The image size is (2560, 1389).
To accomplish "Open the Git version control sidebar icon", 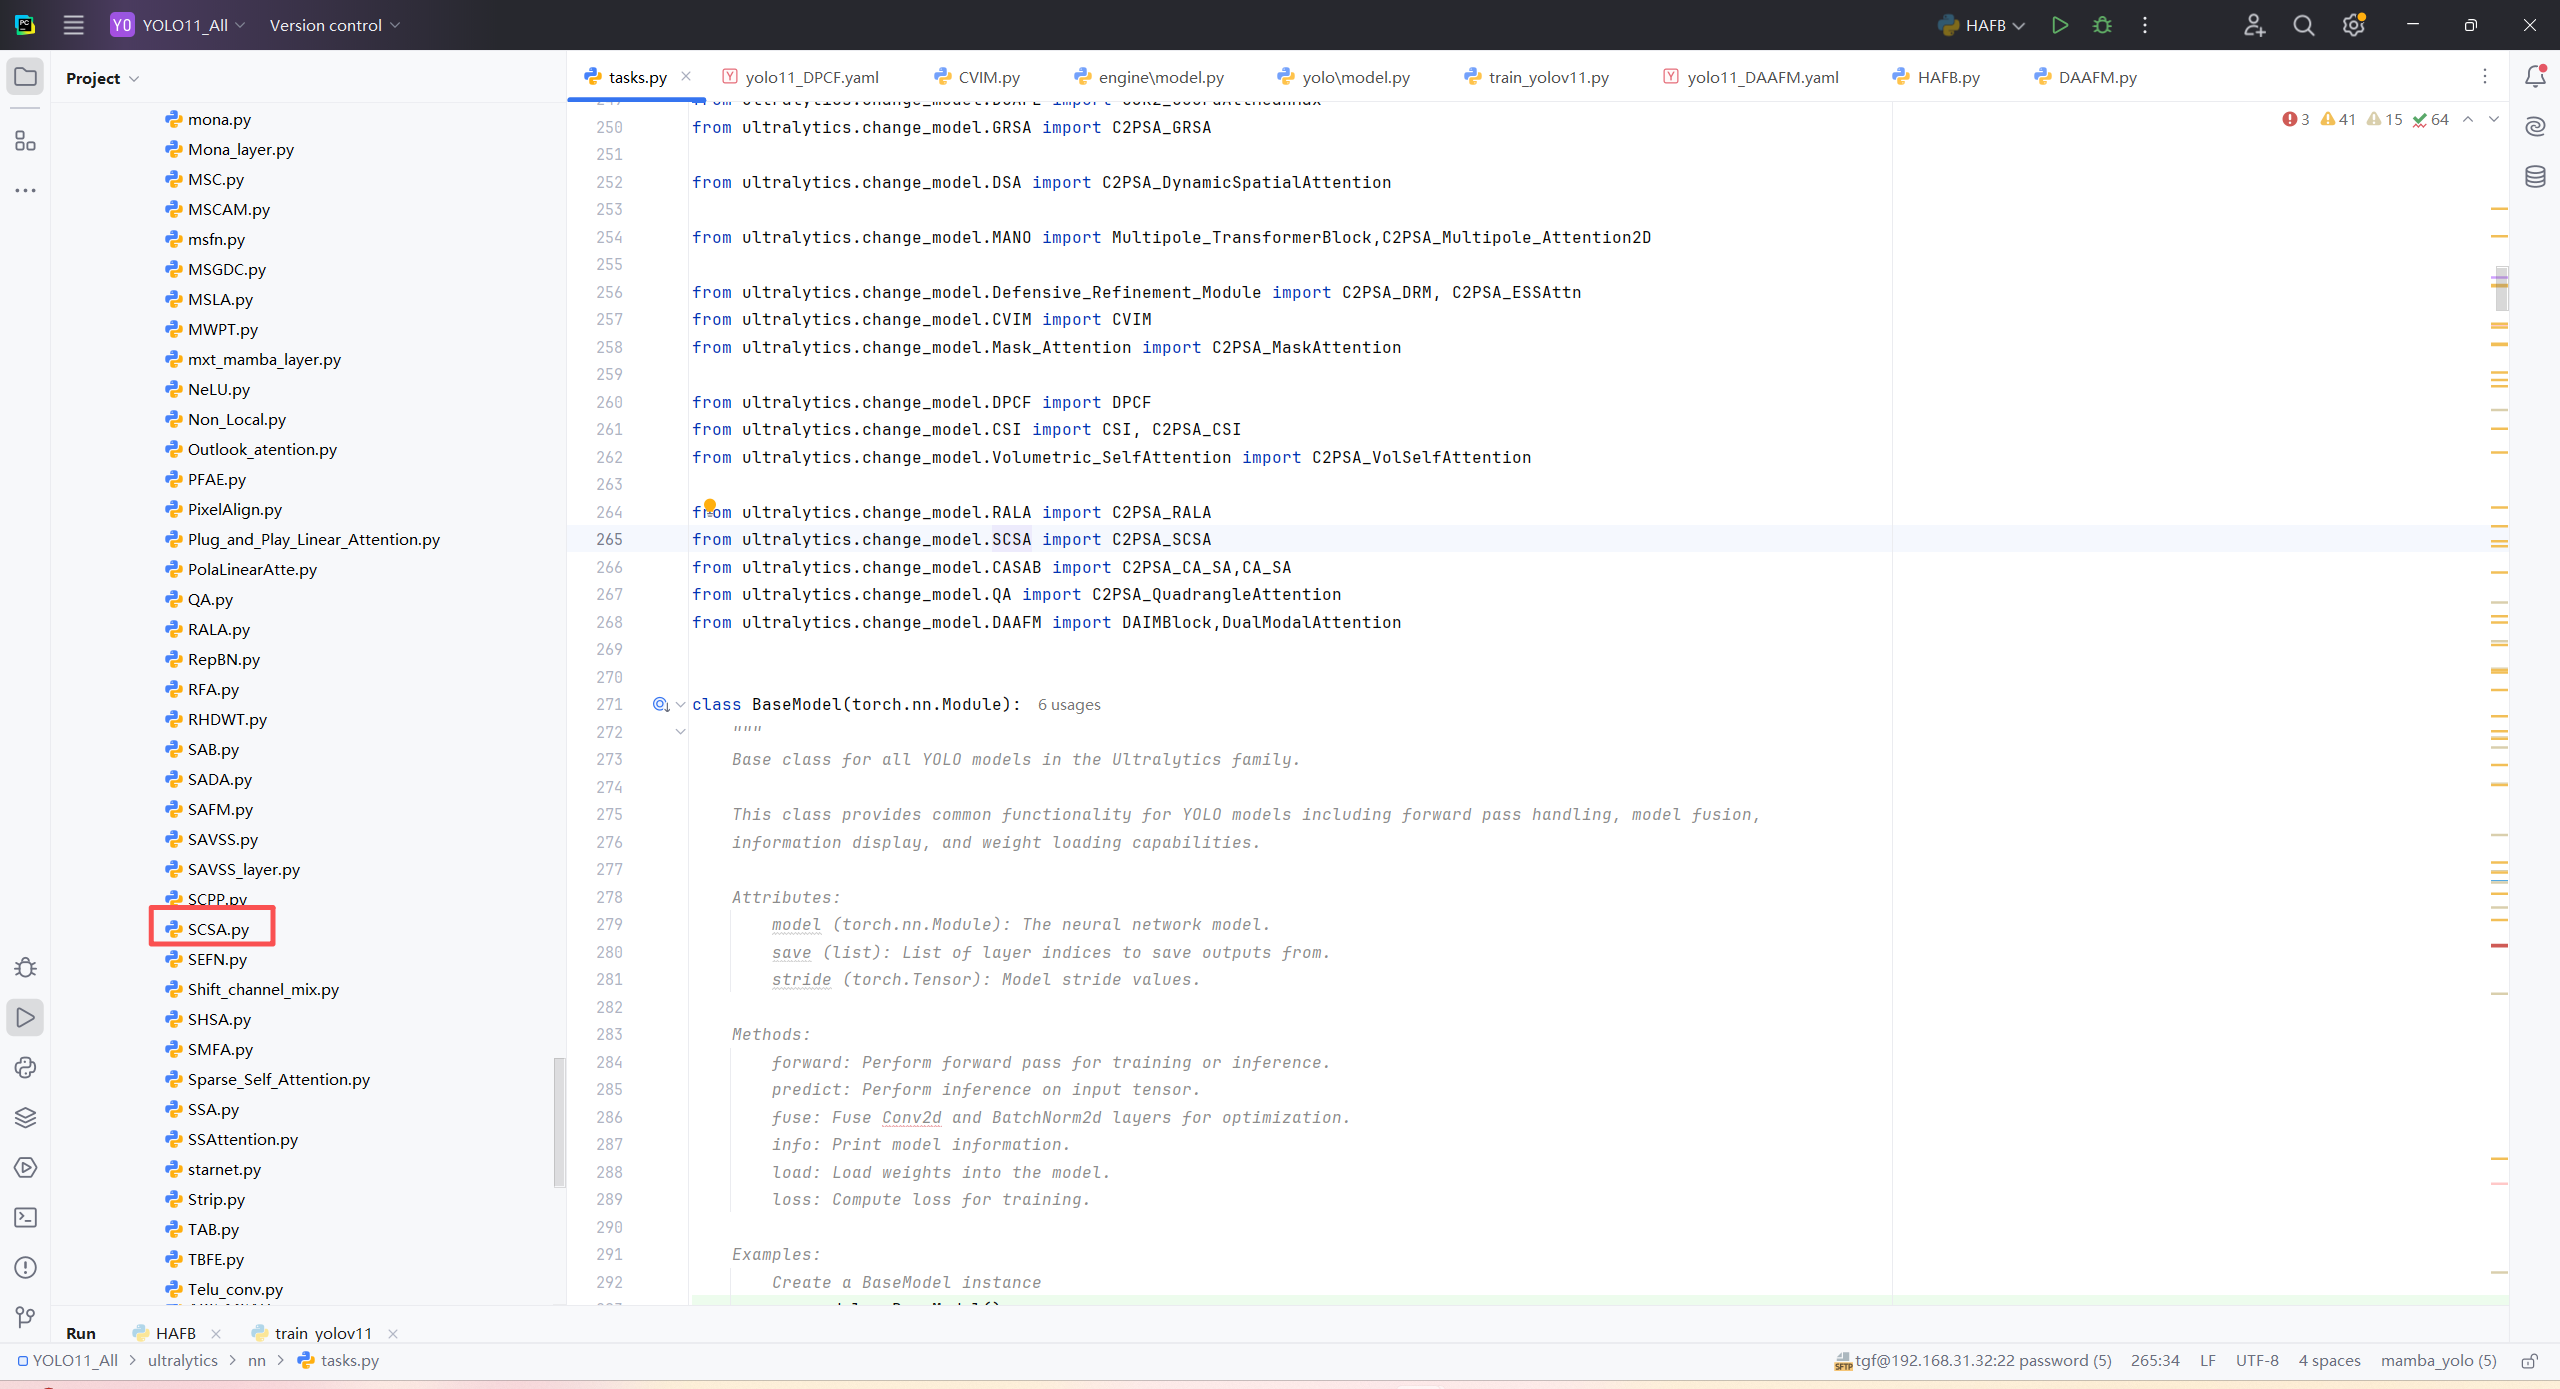I will pos(25,1317).
